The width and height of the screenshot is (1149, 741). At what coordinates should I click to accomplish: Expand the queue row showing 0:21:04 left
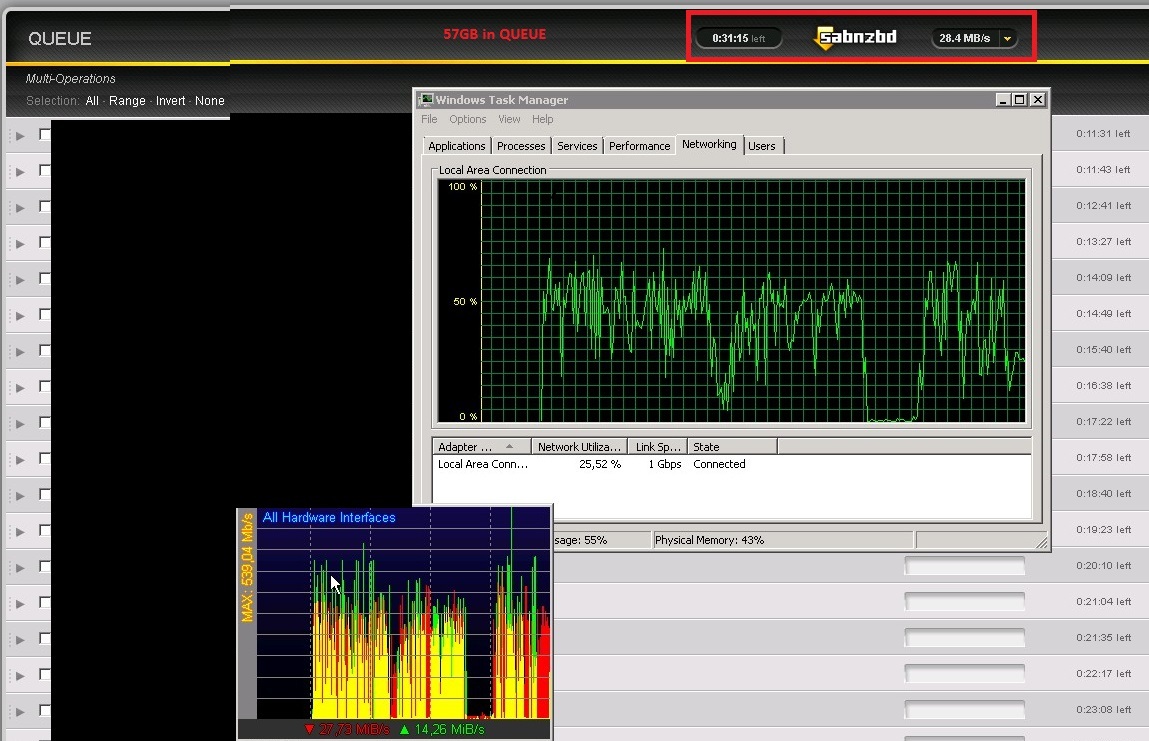point(21,603)
